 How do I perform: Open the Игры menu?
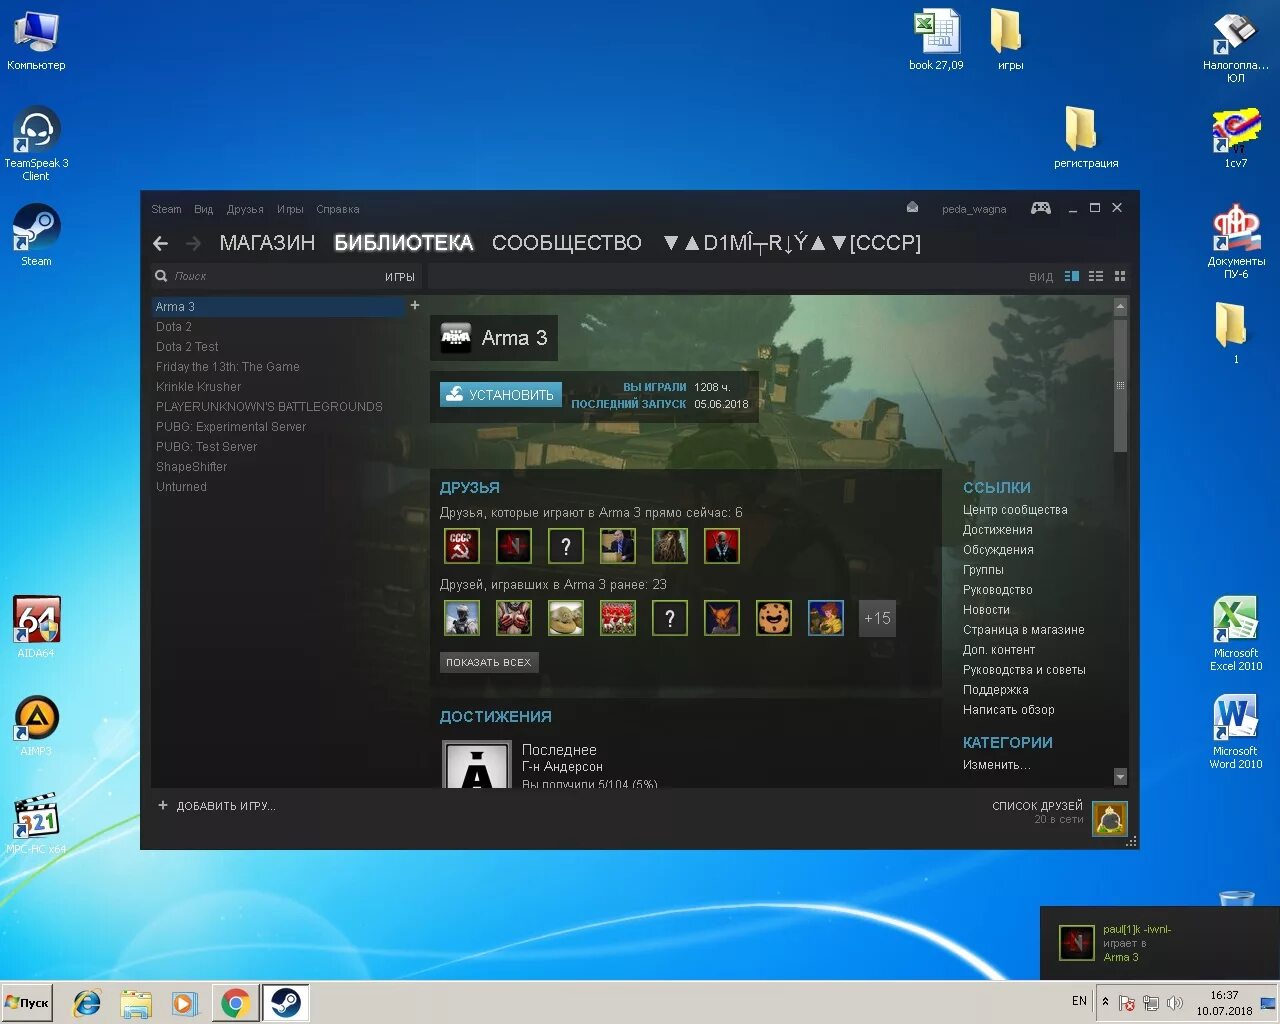(x=290, y=209)
